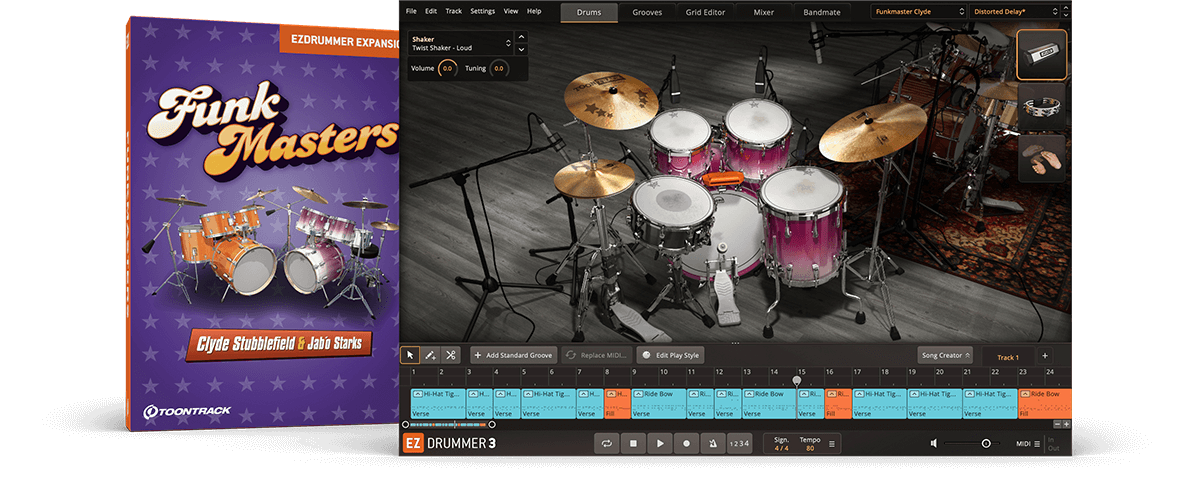Select the tambourine percussion thumbnail
Screen dimensions: 1200x488
click(x=1041, y=106)
